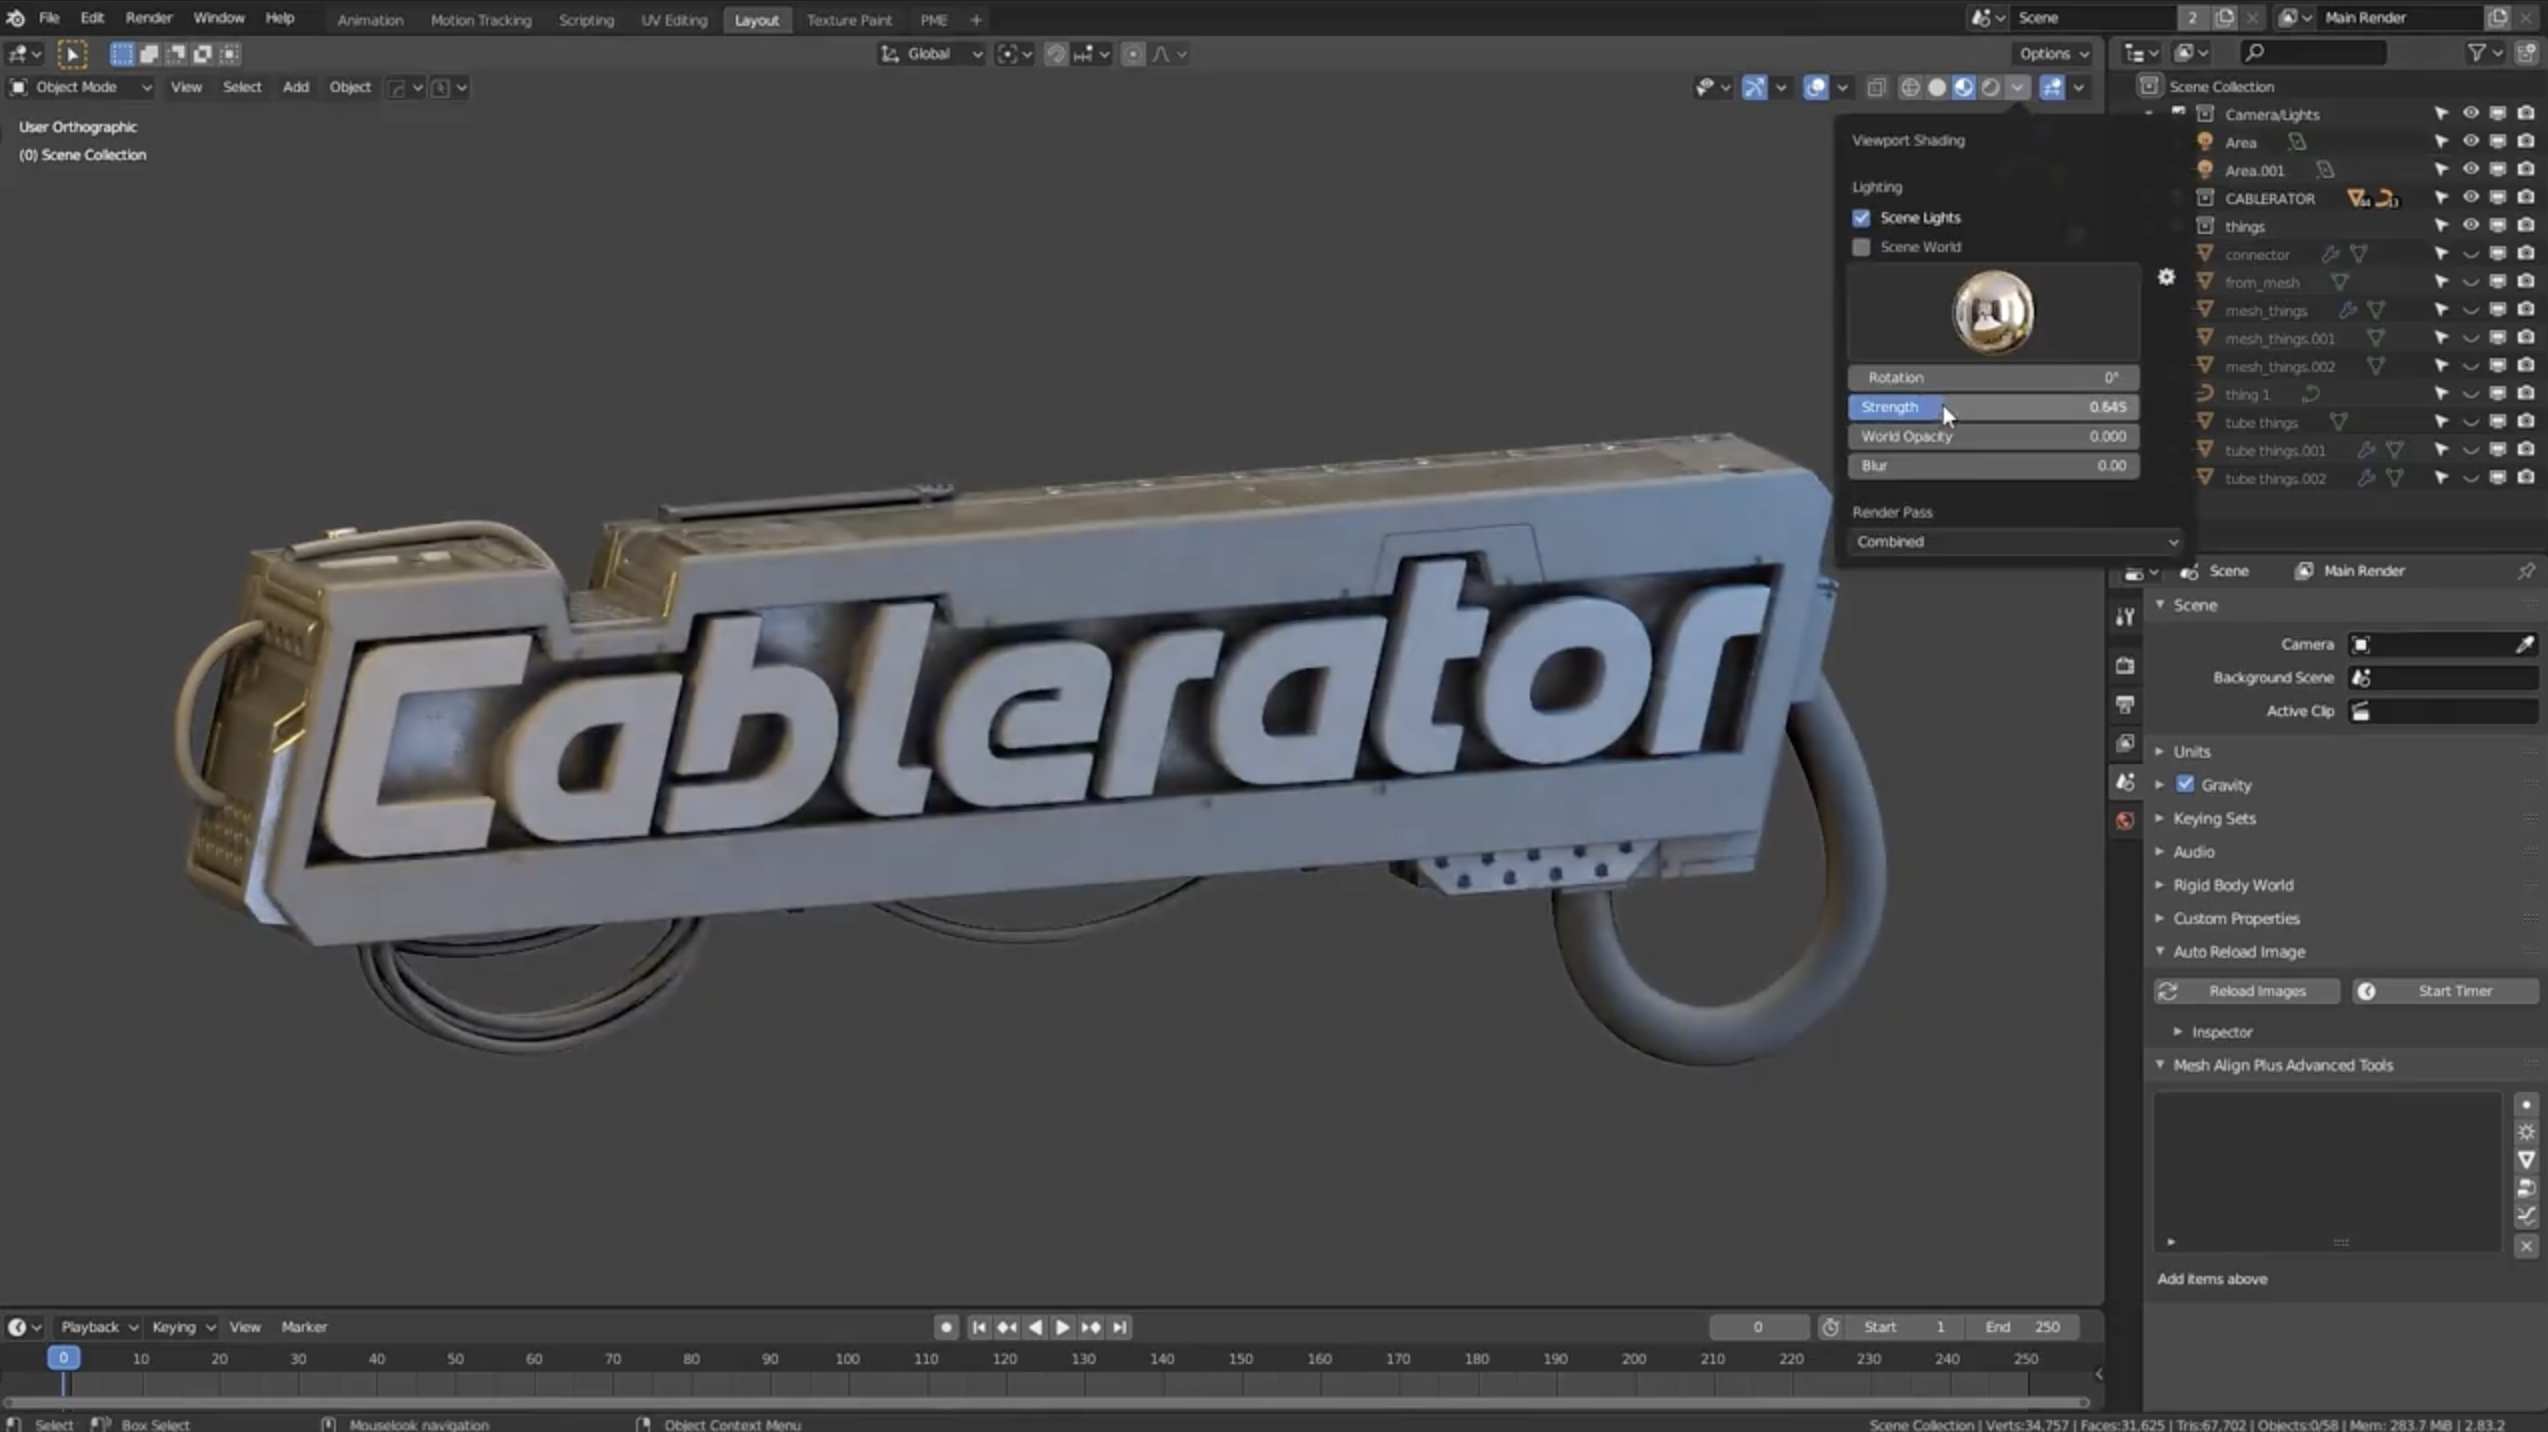Open the Render Pass Combined dropdown
The width and height of the screenshot is (2548, 1432).
pos(2015,541)
